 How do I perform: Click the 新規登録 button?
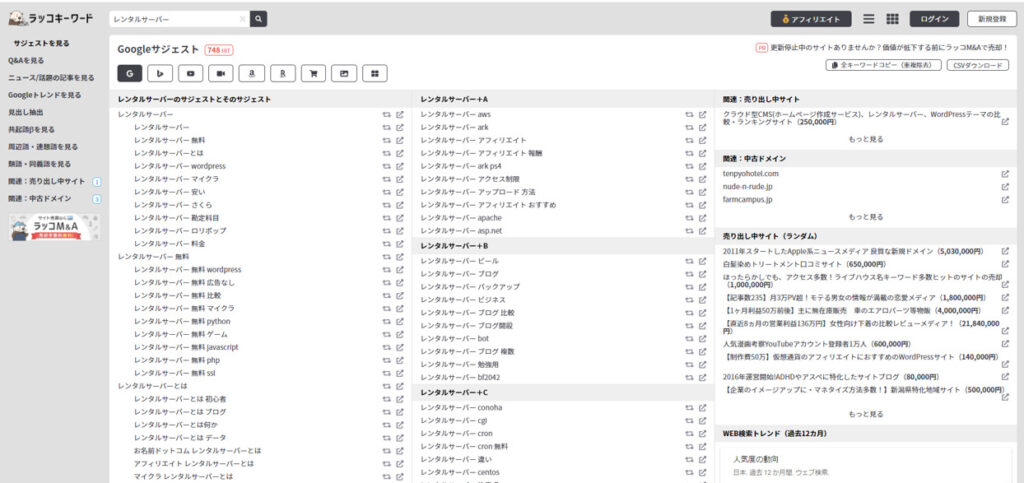click(x=991, y=19)
